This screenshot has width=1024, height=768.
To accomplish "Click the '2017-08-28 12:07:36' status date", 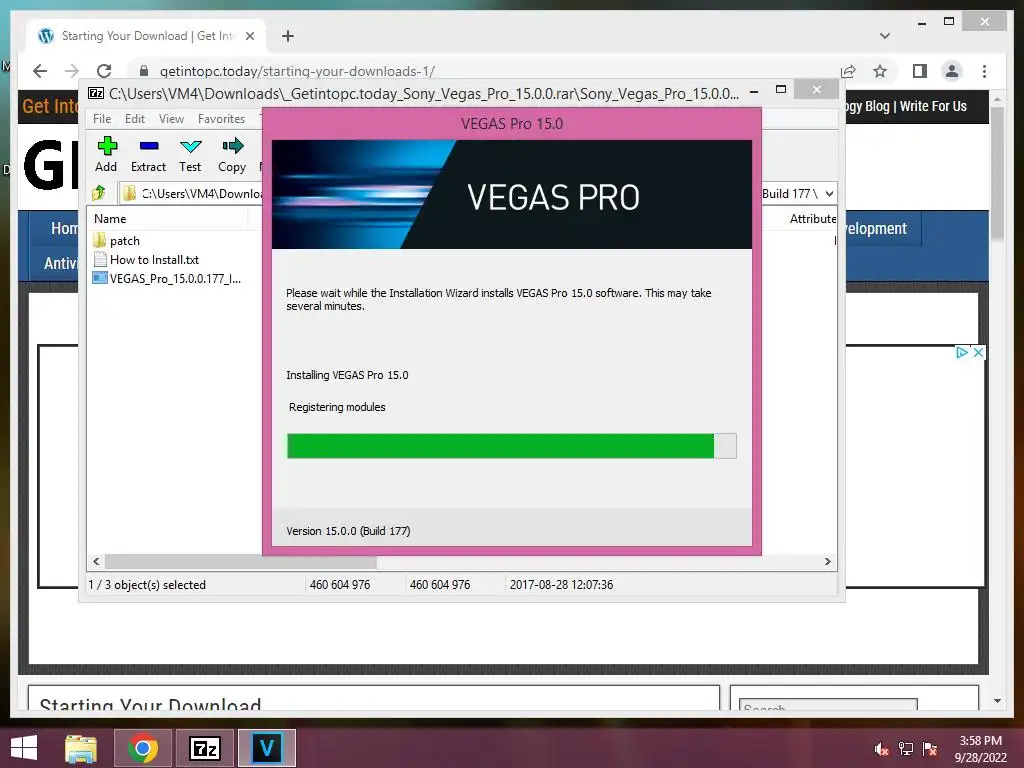I will tap(561, 585).
